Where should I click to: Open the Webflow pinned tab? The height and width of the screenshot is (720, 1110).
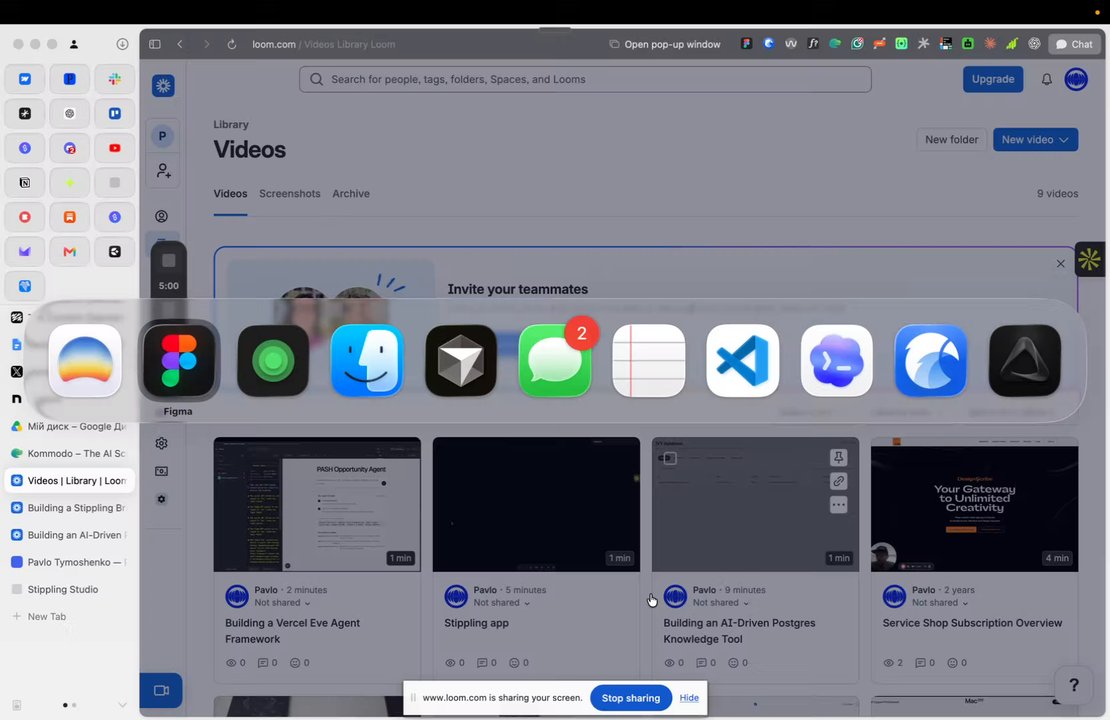click(25, 79)
